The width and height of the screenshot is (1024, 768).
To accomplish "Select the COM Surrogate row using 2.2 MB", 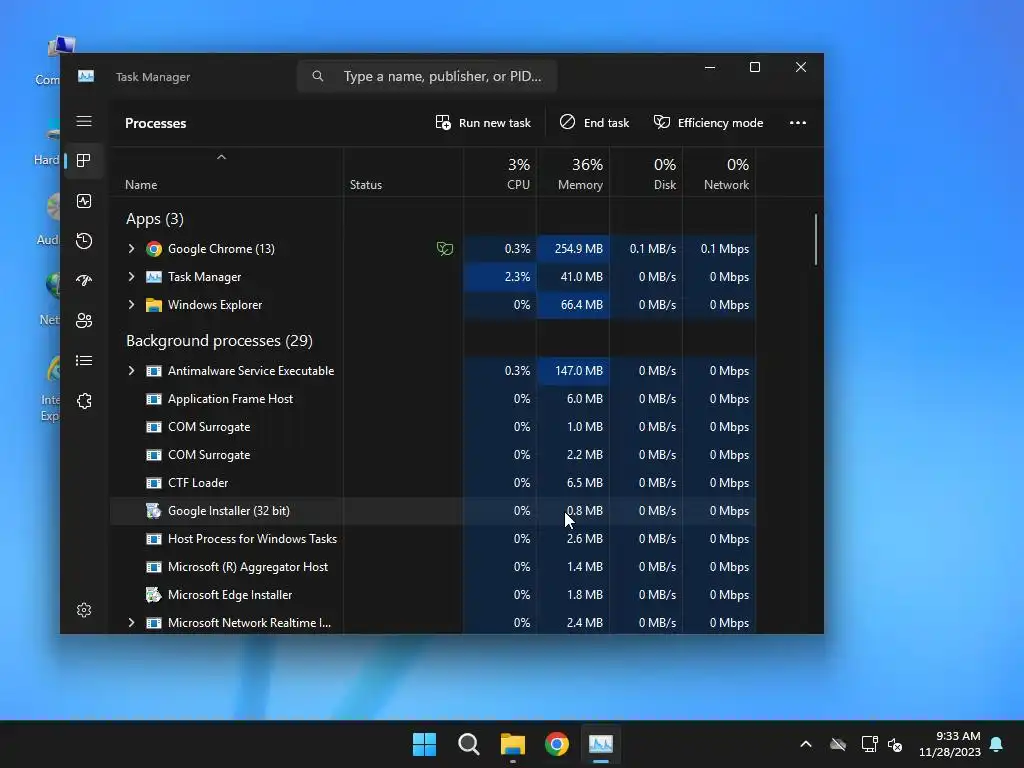I will [x=434, y=455].
